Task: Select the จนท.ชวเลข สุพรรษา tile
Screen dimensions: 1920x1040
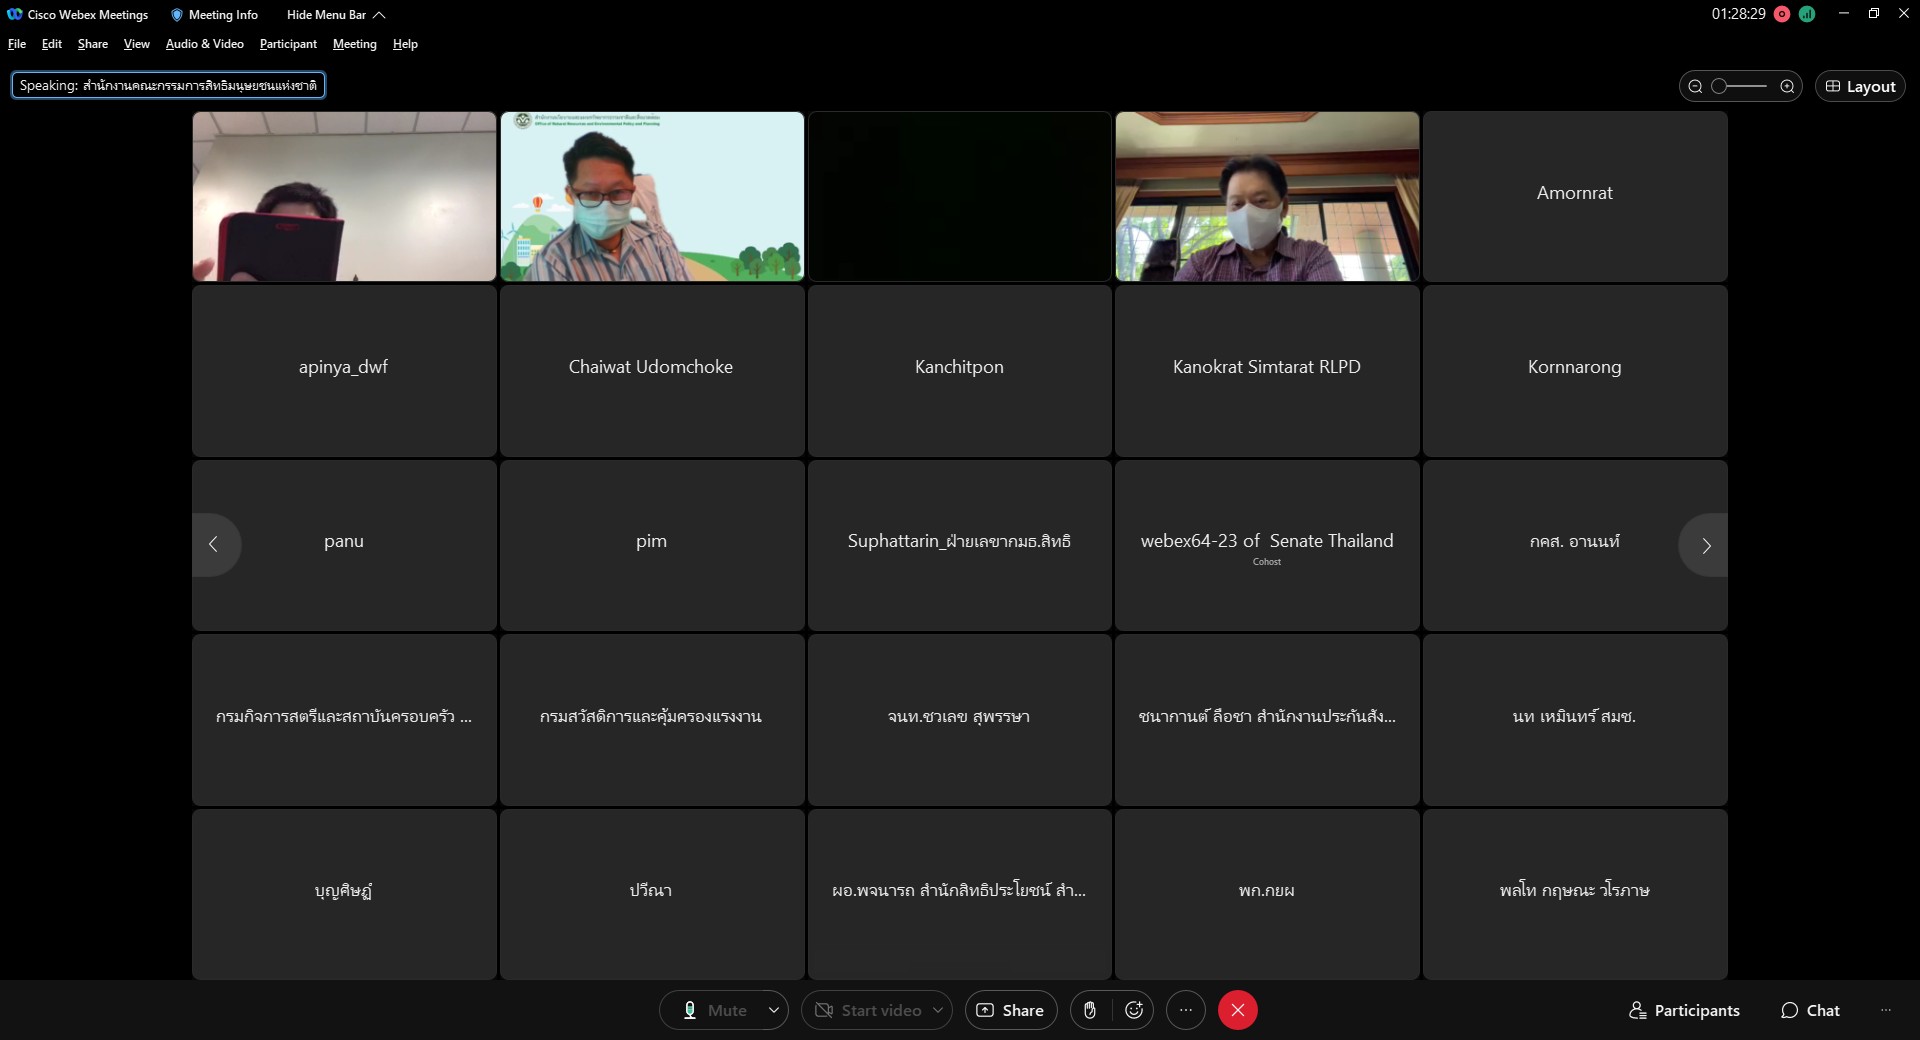Action: (960, 720)
